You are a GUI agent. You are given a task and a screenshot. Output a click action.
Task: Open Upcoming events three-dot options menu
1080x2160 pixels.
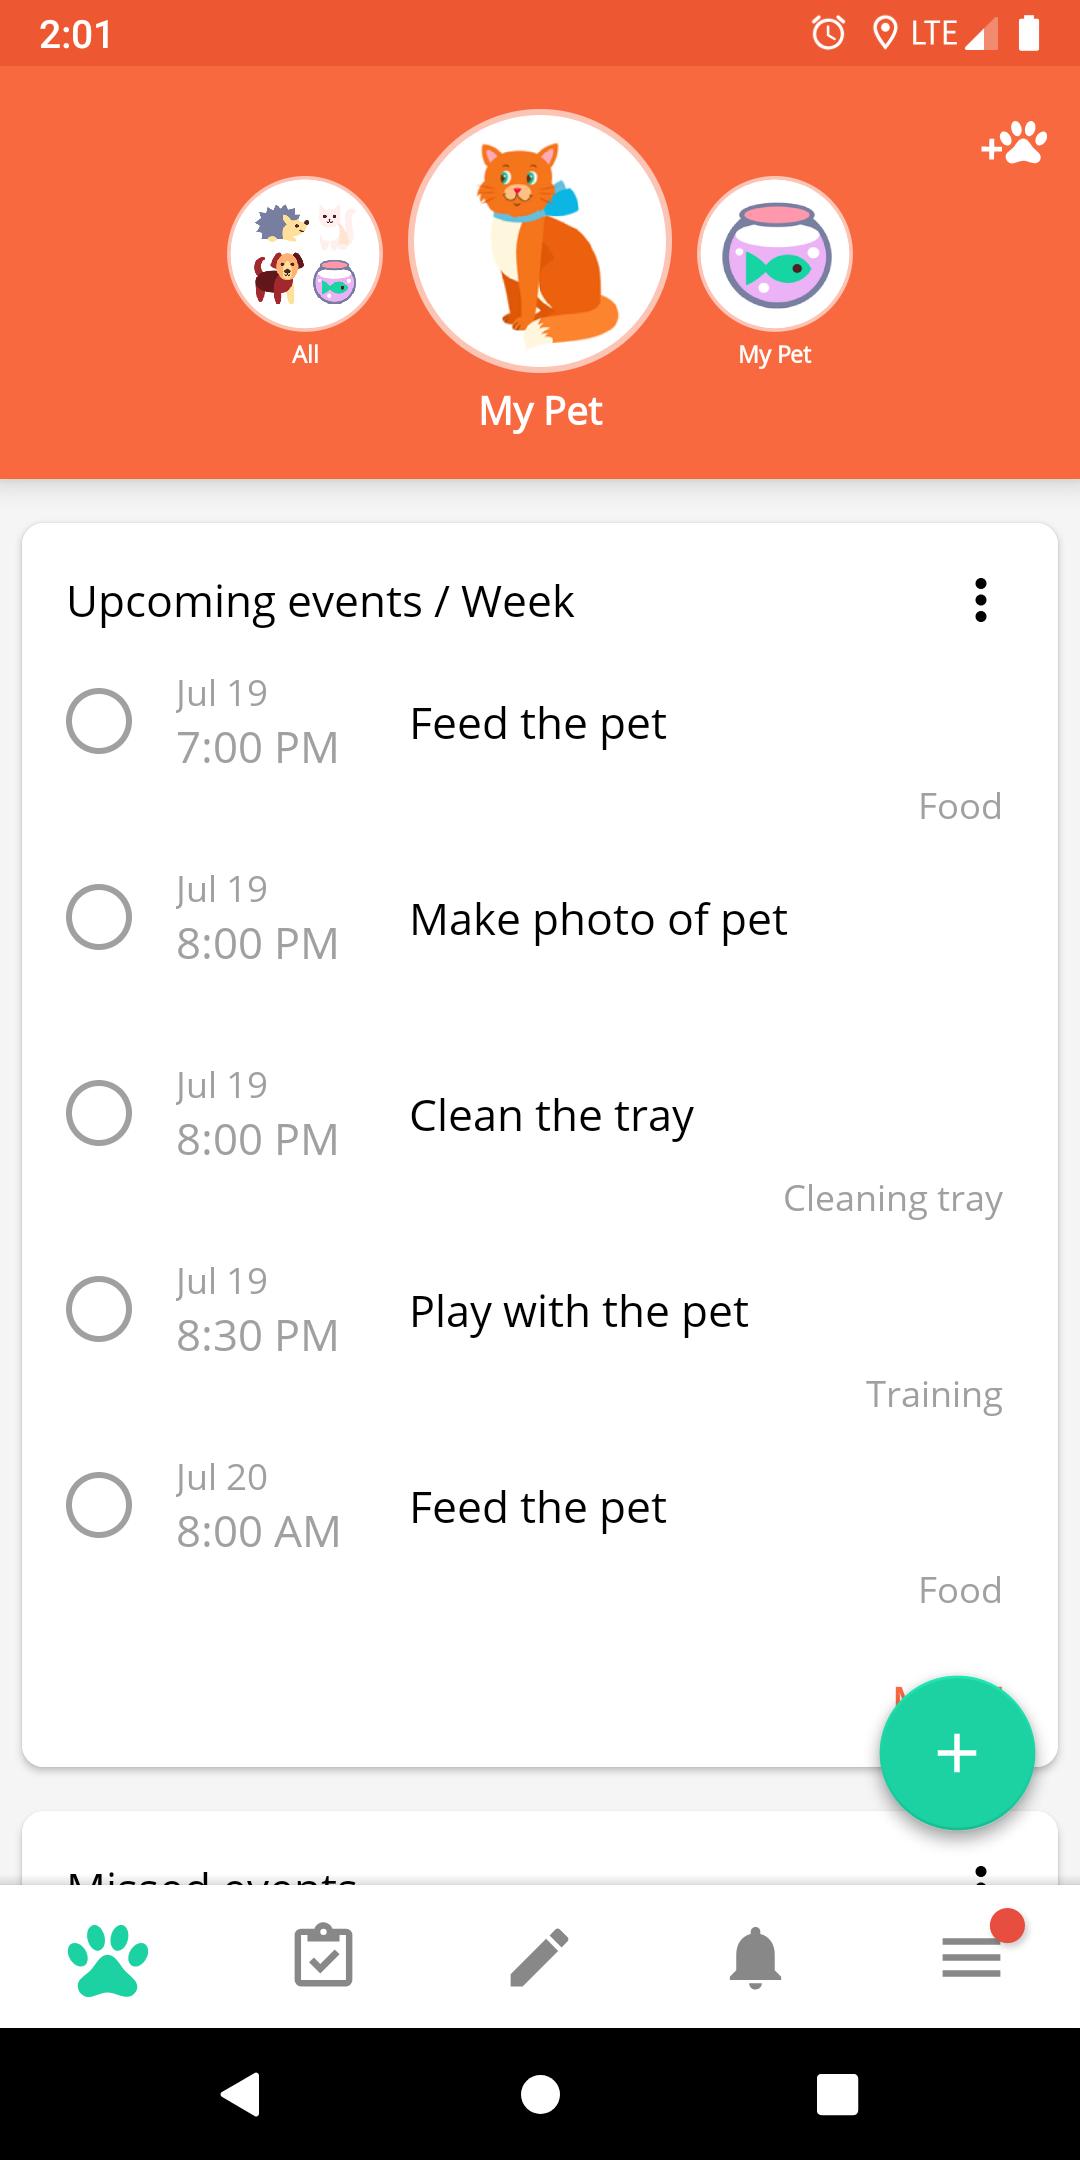click(981, 600)
